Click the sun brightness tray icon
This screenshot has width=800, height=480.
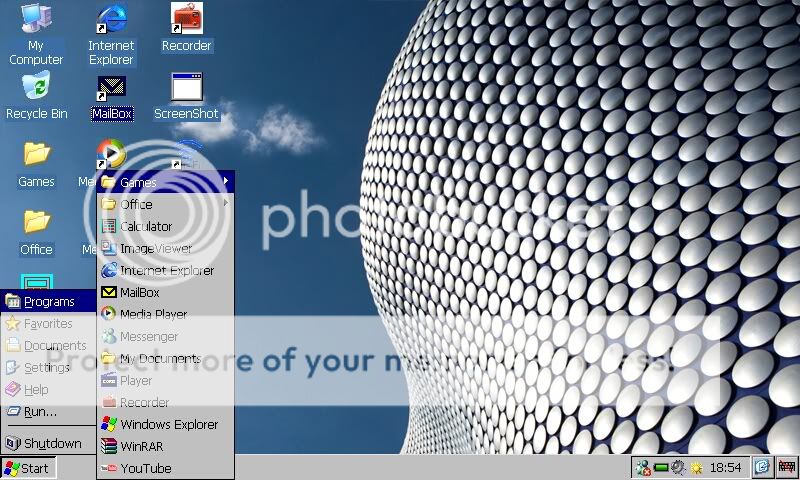click(696, 467)
